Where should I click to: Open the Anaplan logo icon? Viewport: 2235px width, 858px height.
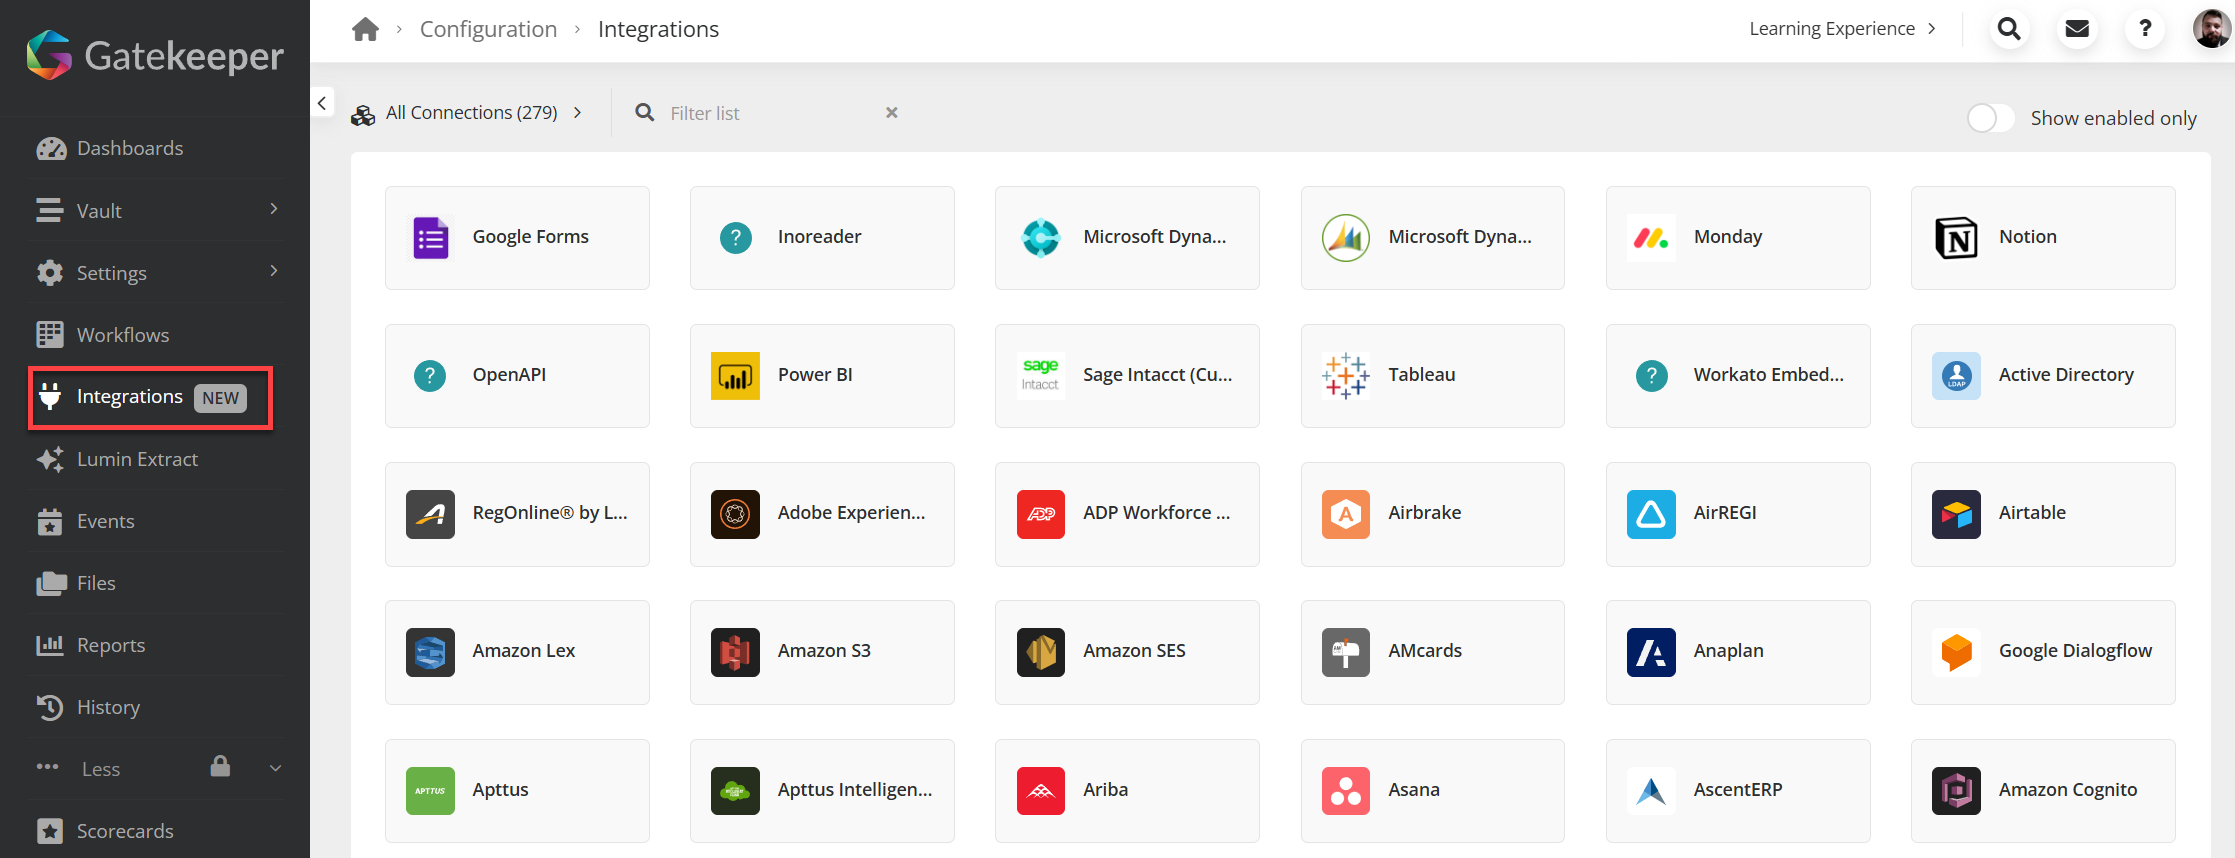[x=1651, y=652]
